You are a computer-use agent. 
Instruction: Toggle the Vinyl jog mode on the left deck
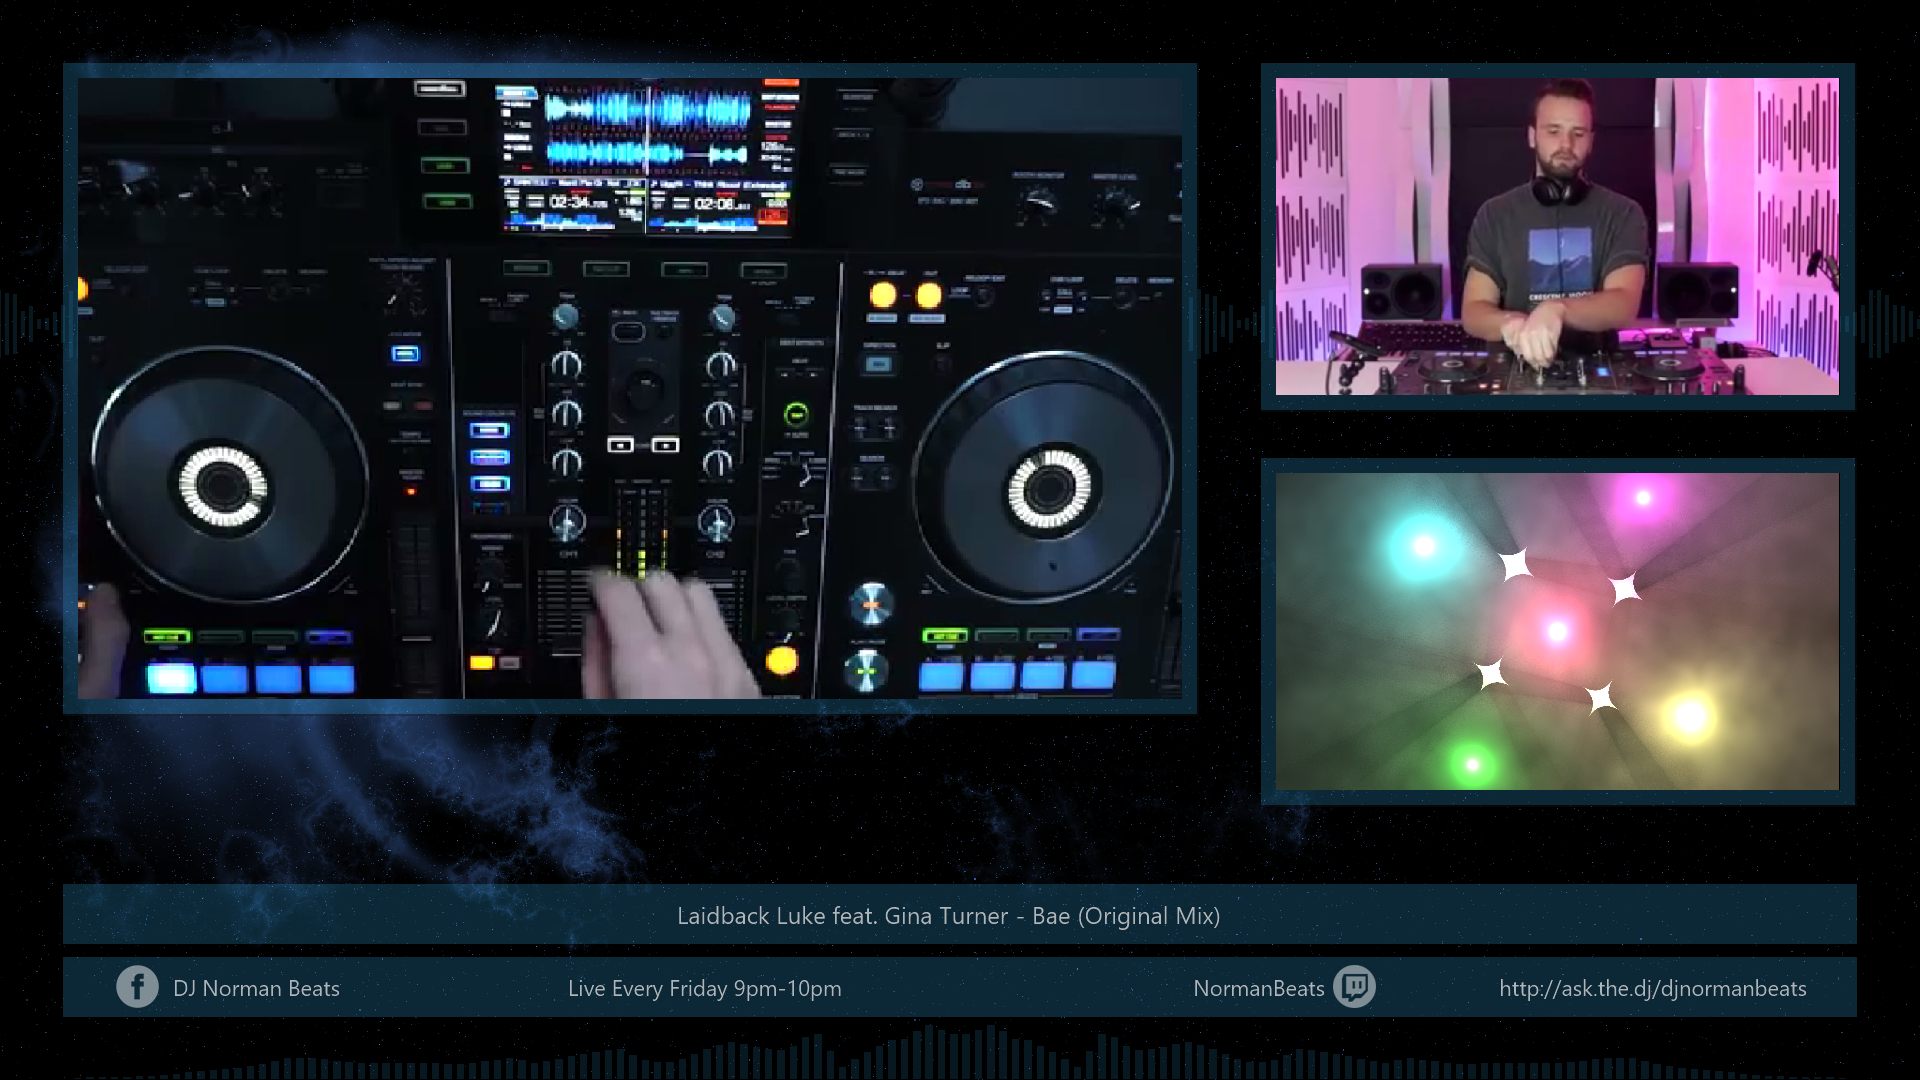coord(405,354)
